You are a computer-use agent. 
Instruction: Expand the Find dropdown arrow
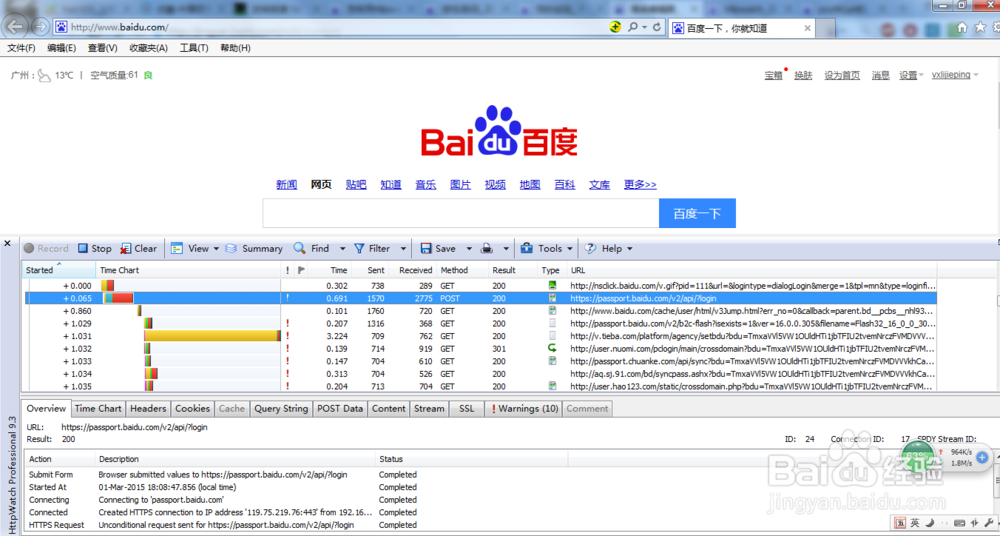[x=342, y=248]
